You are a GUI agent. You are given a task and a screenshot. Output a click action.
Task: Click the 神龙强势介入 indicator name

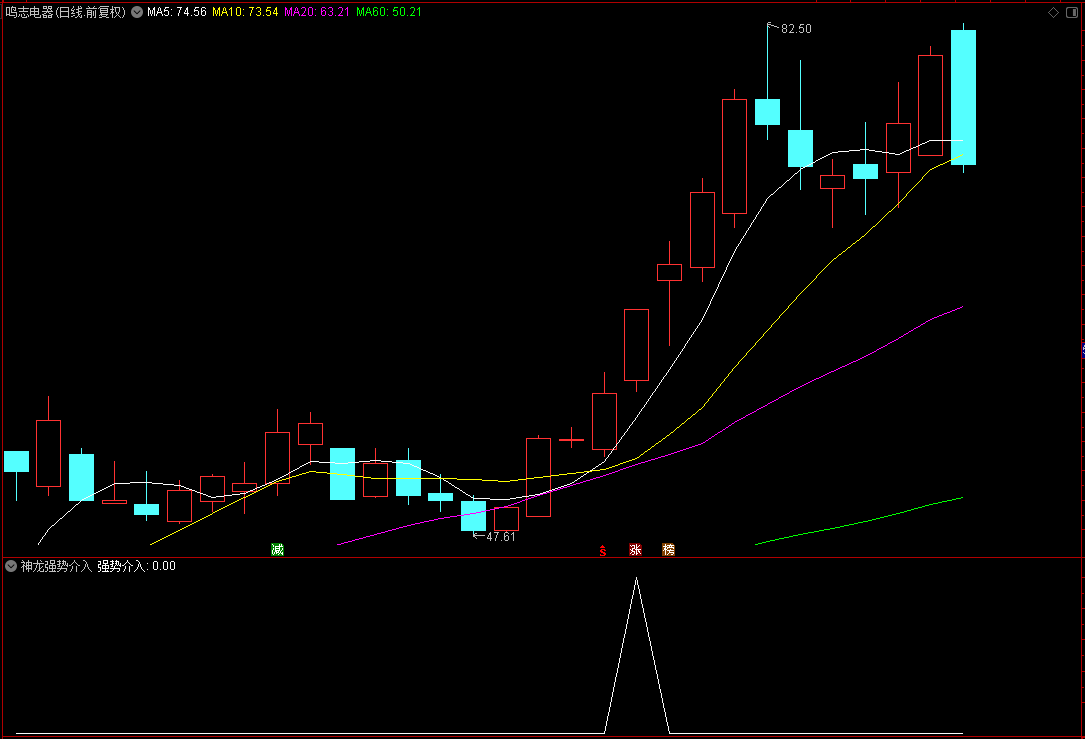pyautogui.click(x=56, y=566)
